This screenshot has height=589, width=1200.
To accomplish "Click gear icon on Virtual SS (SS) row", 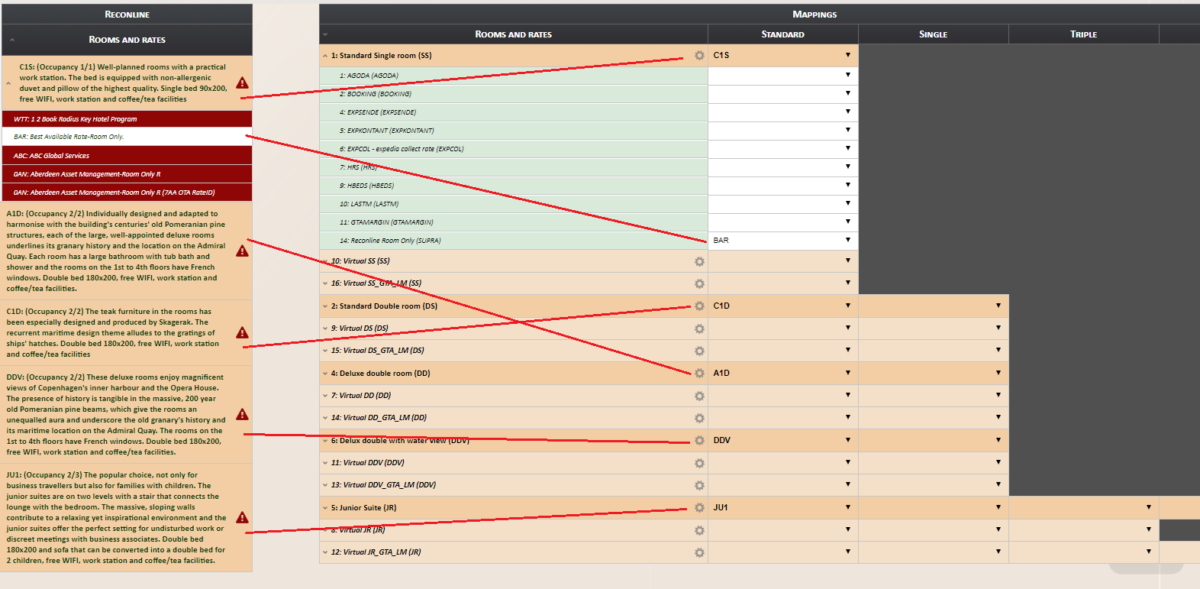I will tap(698, 261).
